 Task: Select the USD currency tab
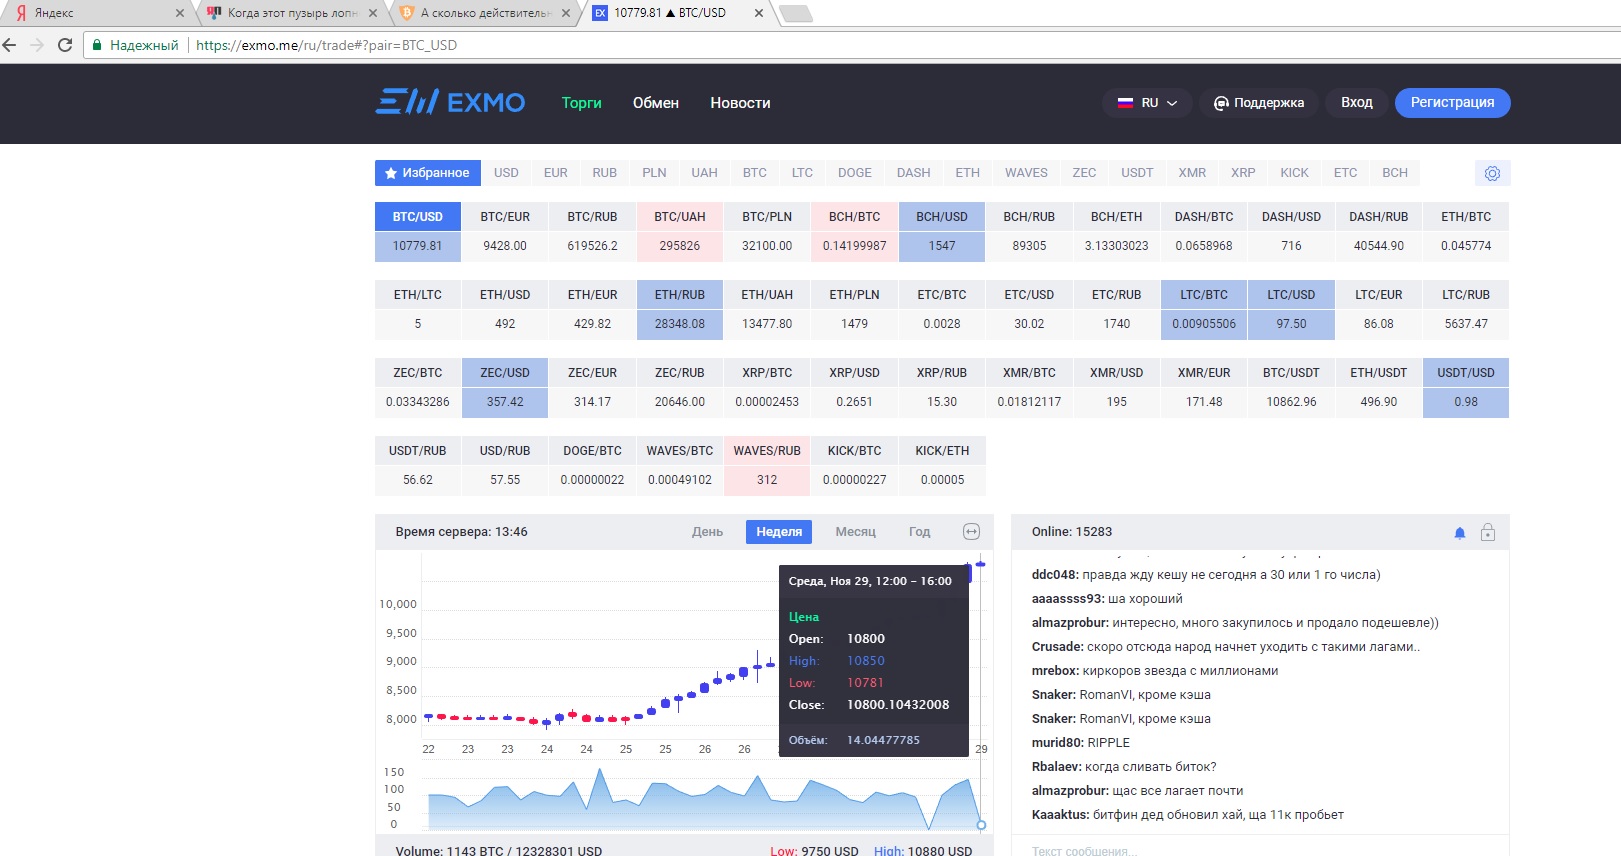506,173
